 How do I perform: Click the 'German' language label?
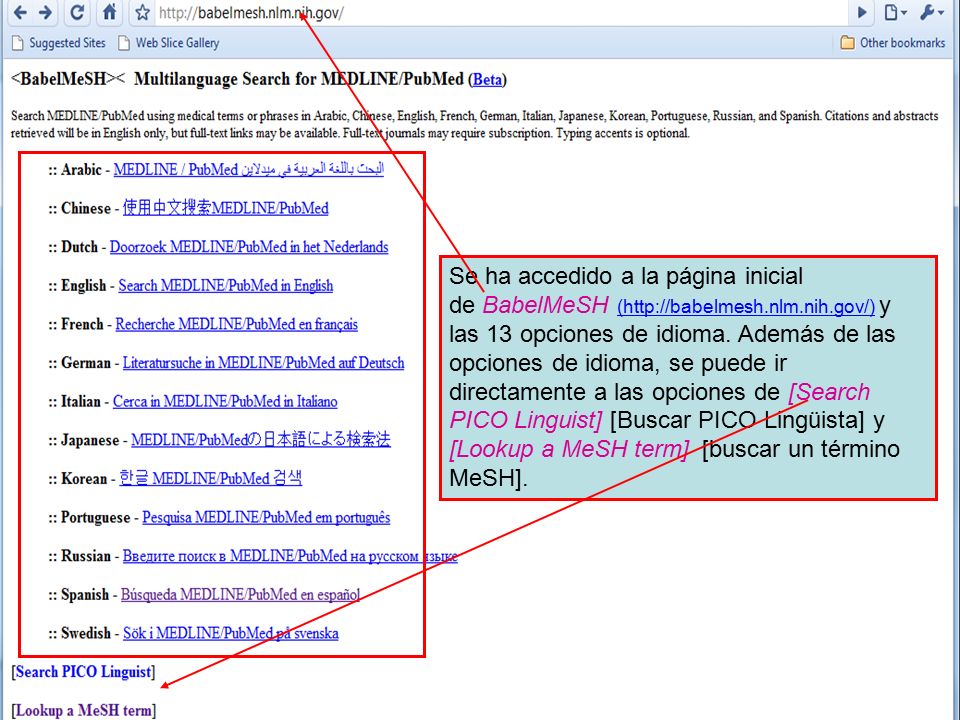click(x=86, y=362)
